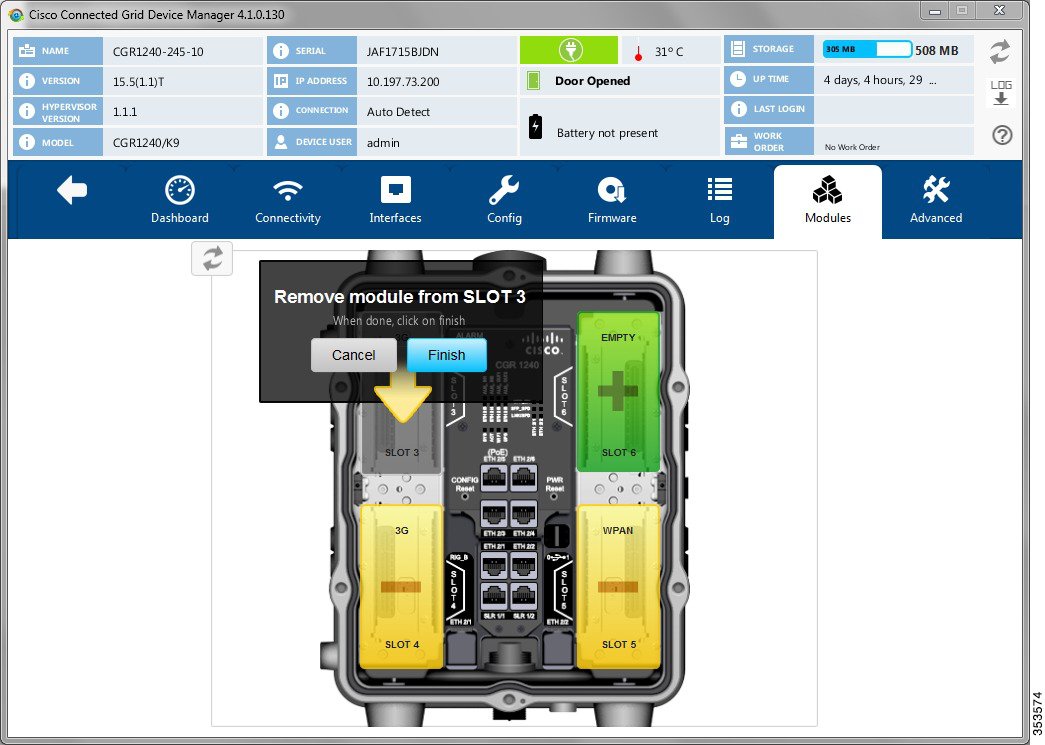
Task: Click the Auto Detect connection value
Action: (x=398, y=112)
